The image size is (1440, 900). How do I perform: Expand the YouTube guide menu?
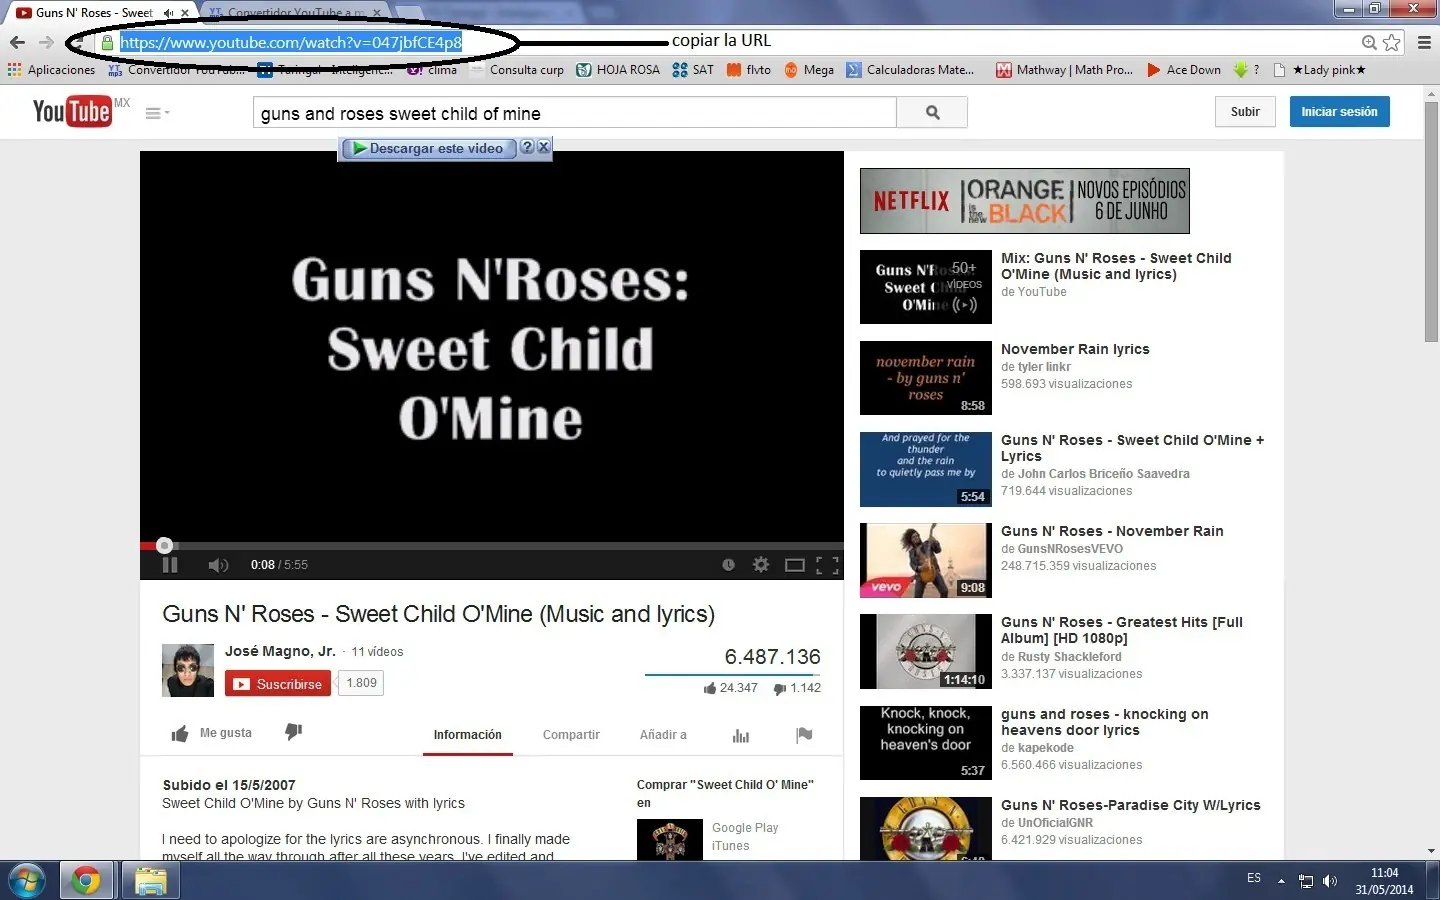(x=157, y=113)
